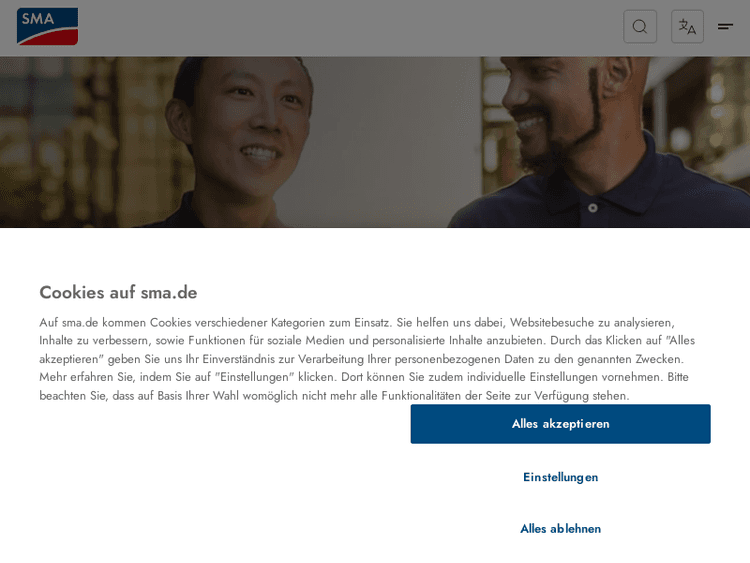Open the hamburger navigation menu
This screenshot has width=750, height=563.
(726, 27)
